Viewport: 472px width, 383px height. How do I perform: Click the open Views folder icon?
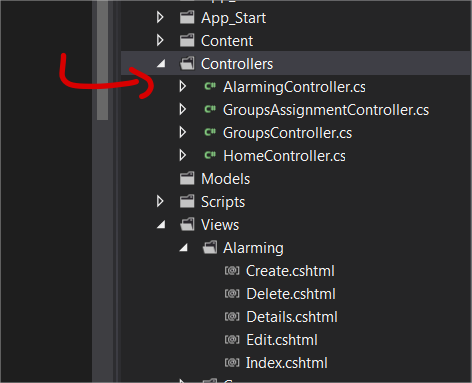click(x=187, y=224)
